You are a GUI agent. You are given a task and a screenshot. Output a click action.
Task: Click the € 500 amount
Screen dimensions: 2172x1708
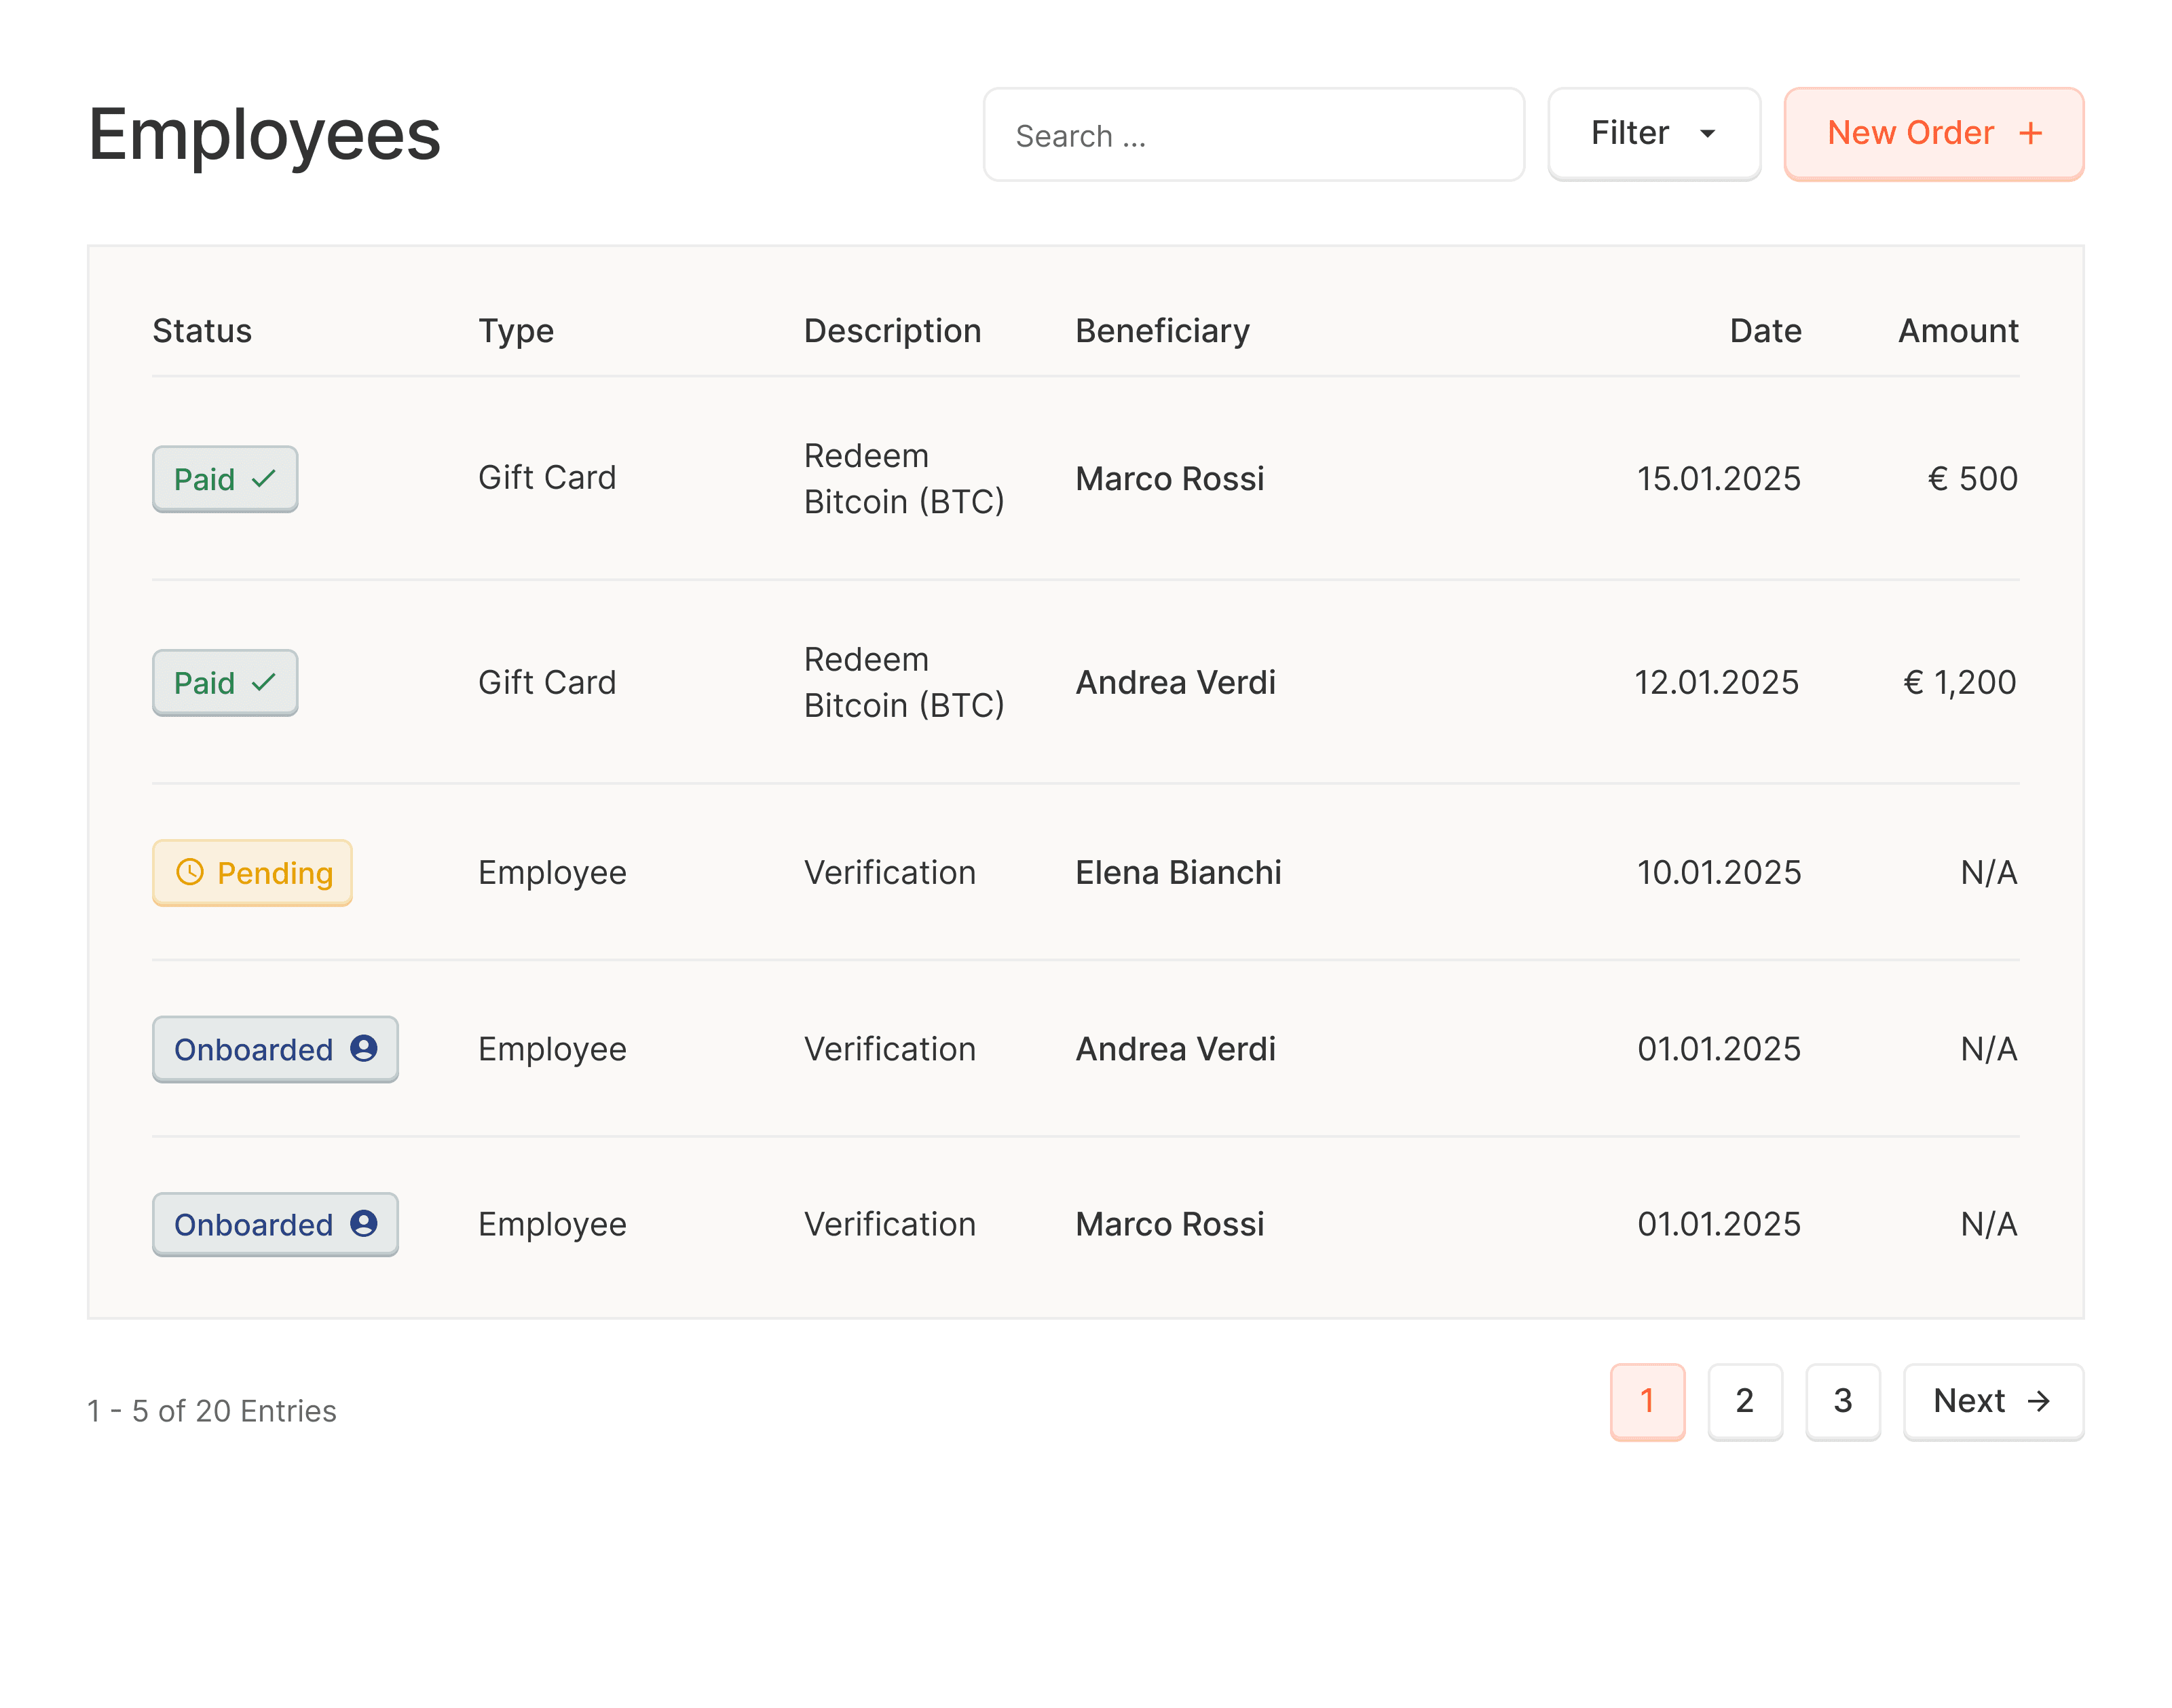pyautogui.click(x=1972, y=479)
